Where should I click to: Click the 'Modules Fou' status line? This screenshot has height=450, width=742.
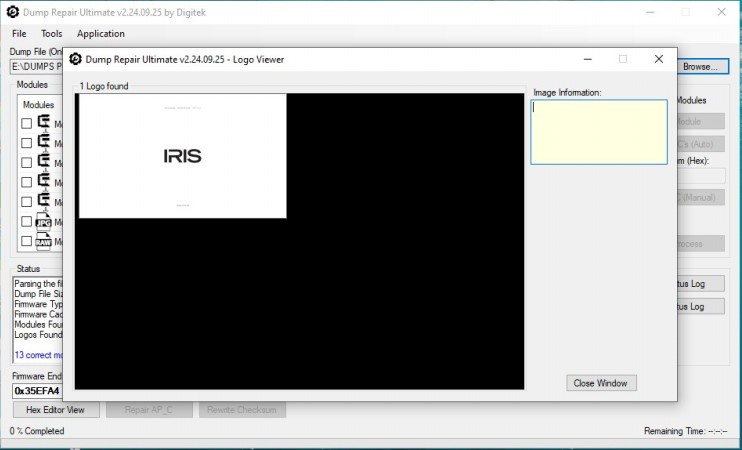pos(38,325)
